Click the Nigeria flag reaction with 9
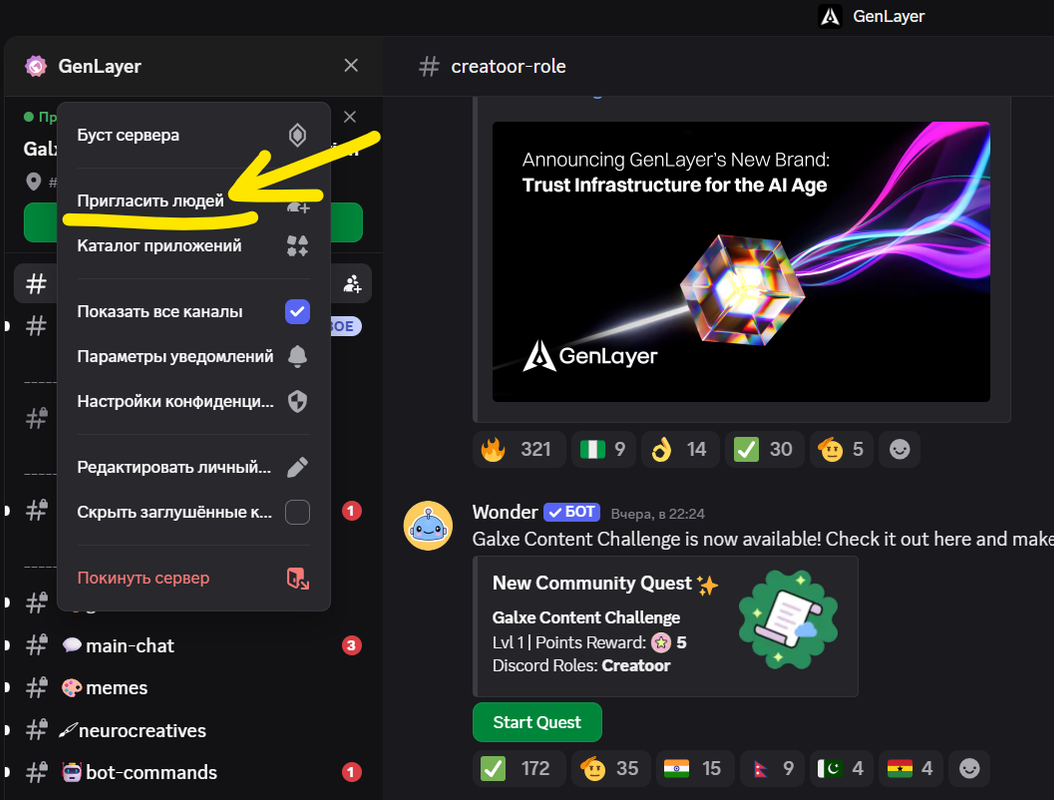This screenshot has width=1054, height=800. coord(603,449)
